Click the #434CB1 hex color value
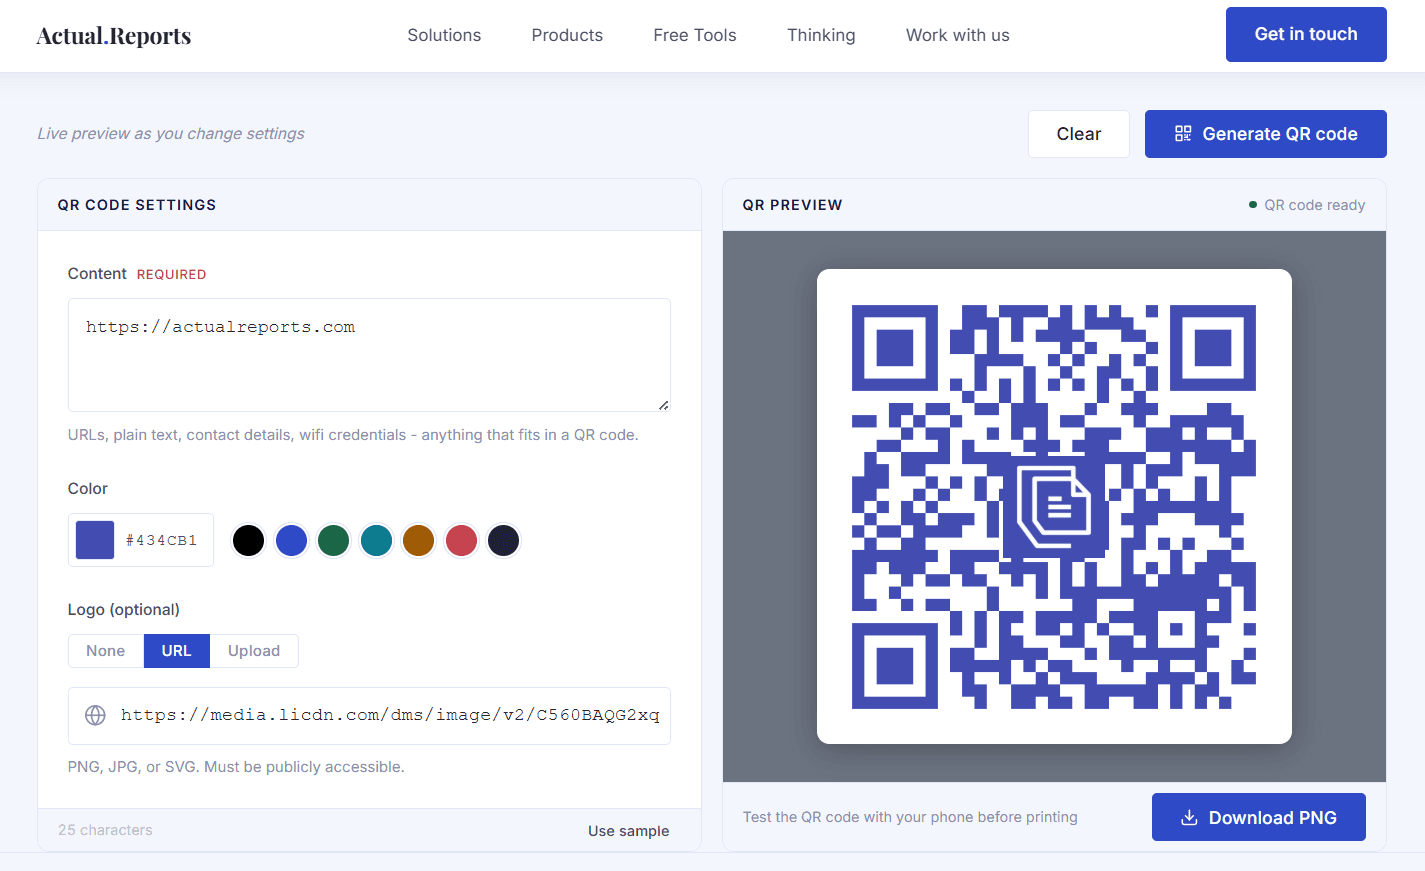The height and width of the screenshot is (871, 1425). point(162,540)
